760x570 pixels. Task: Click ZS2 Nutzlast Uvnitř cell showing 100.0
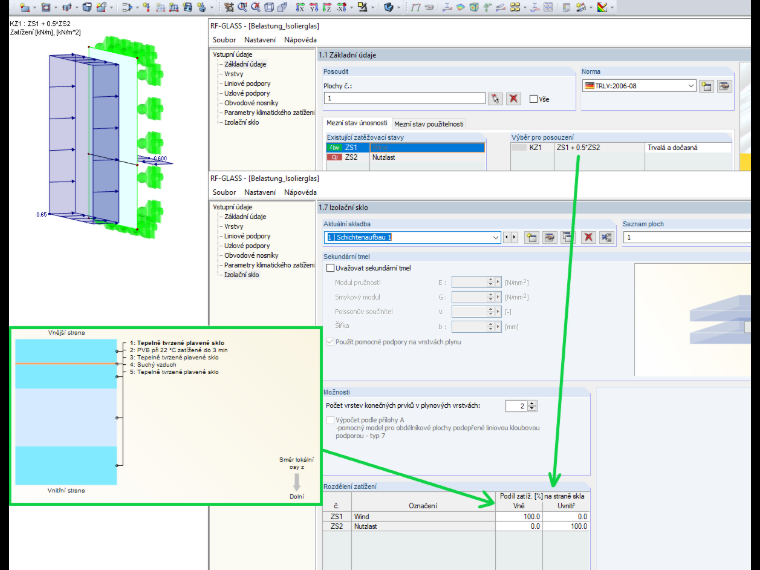click(566, 526)
